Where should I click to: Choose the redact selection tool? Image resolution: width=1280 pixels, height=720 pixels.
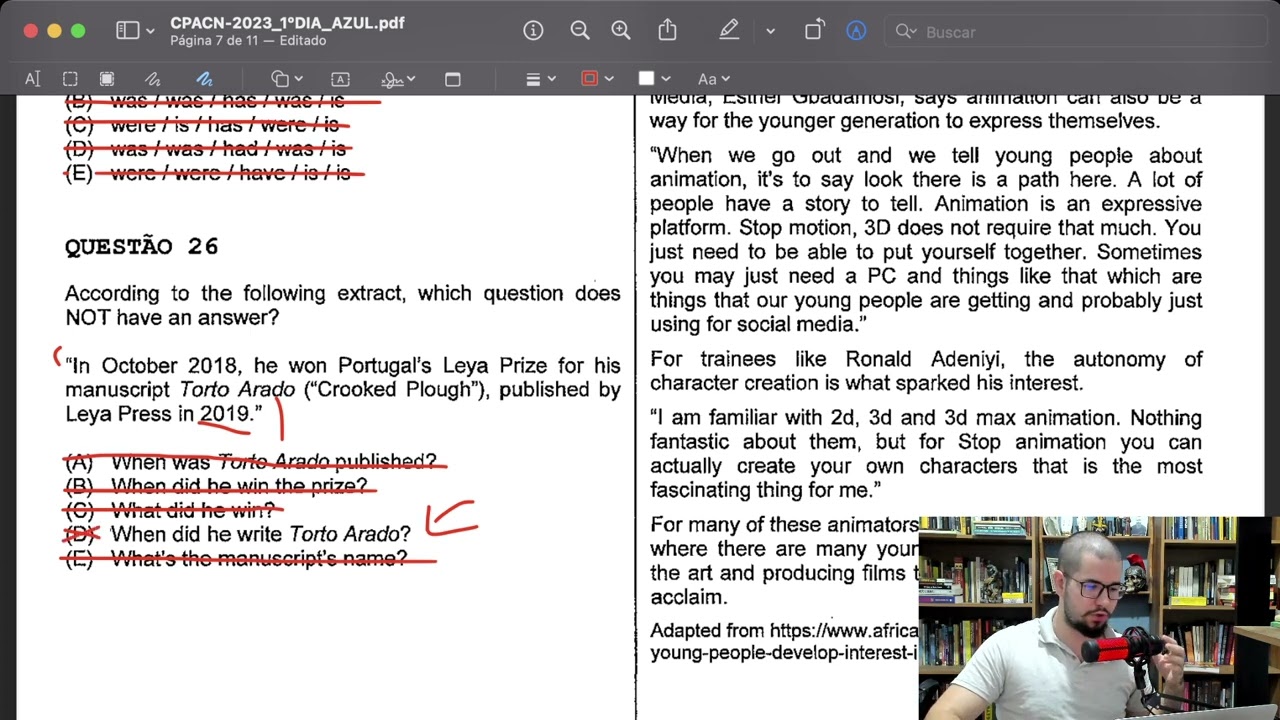coord(107,79)
